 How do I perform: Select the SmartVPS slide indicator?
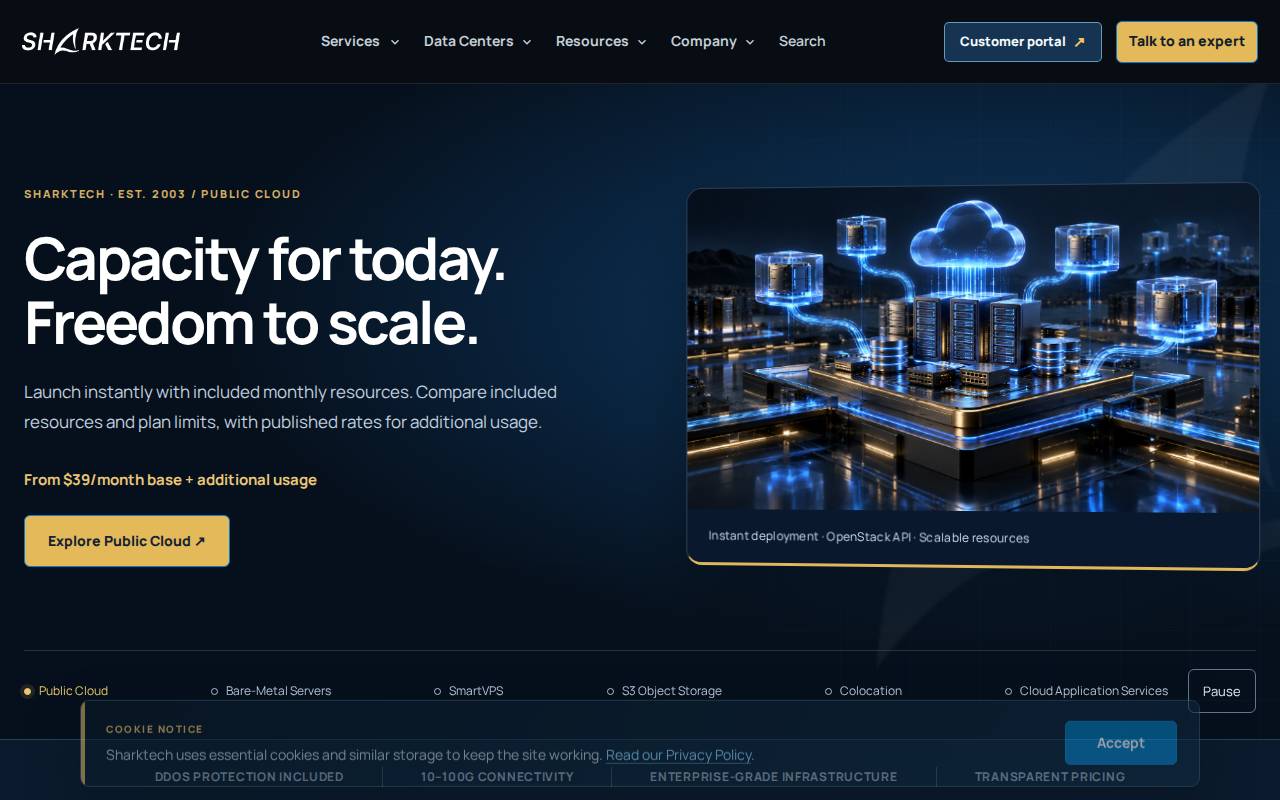coord(469,691)
